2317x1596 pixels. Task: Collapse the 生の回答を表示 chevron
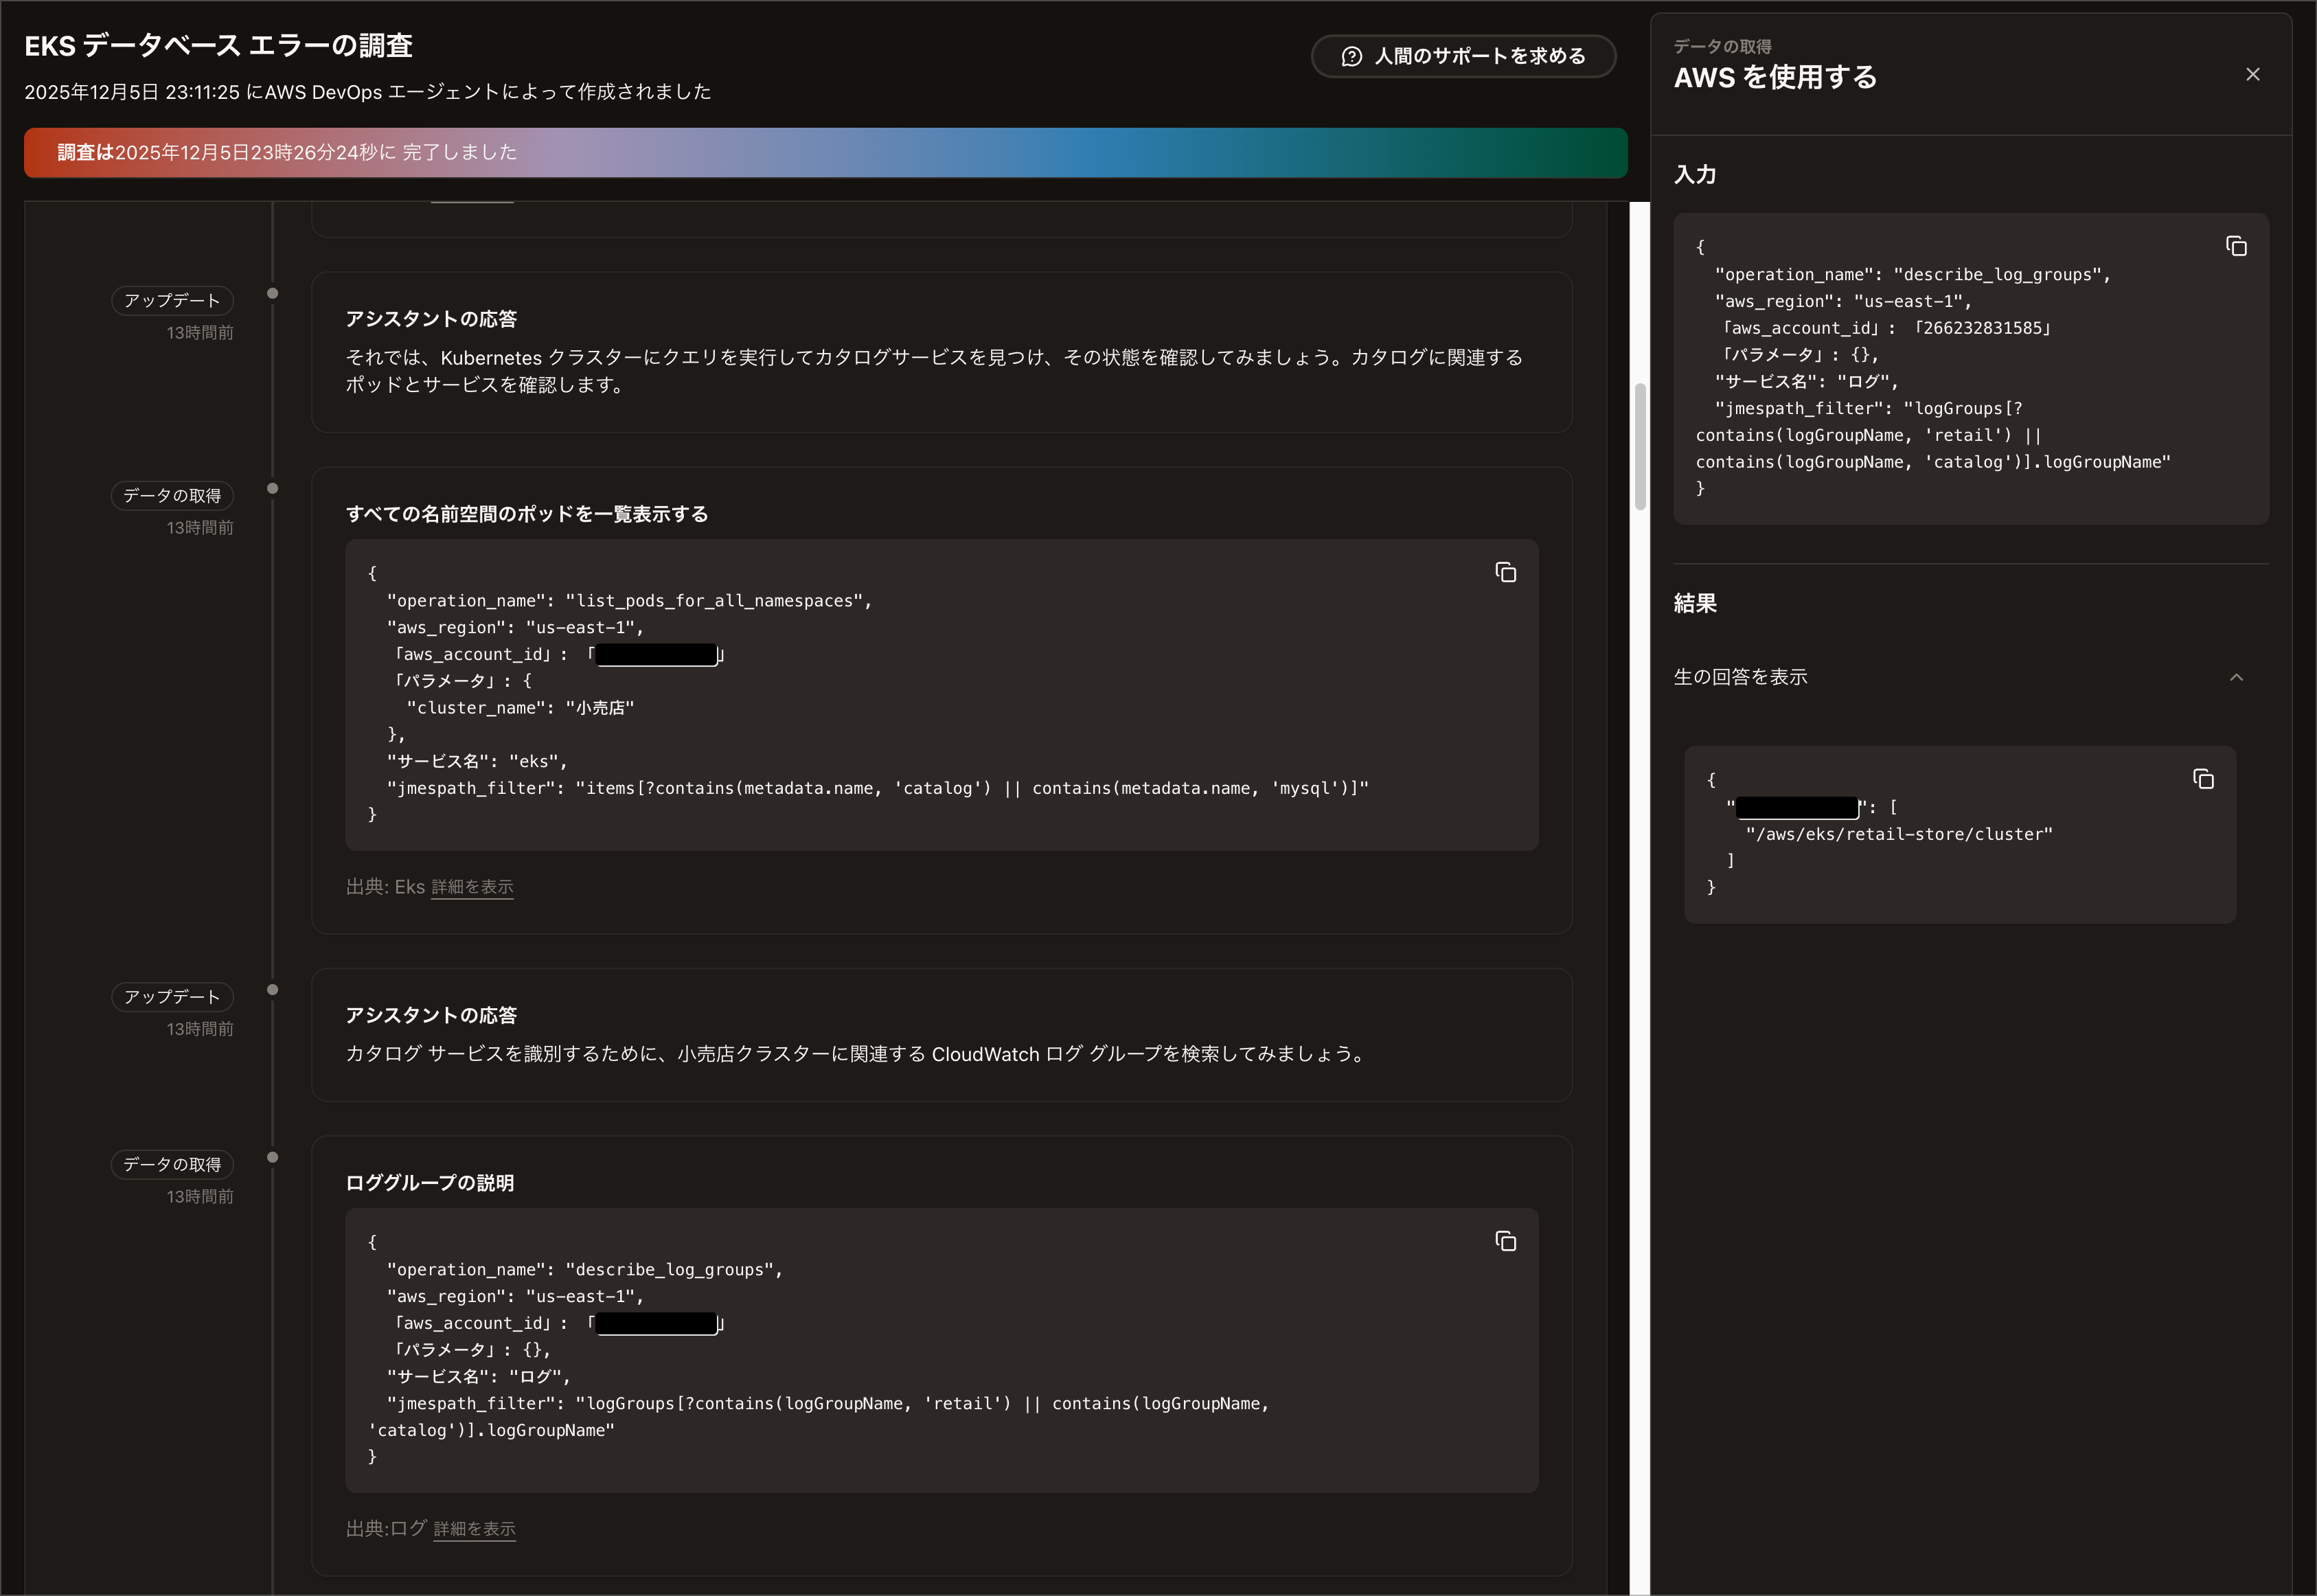pos(2236,678)
